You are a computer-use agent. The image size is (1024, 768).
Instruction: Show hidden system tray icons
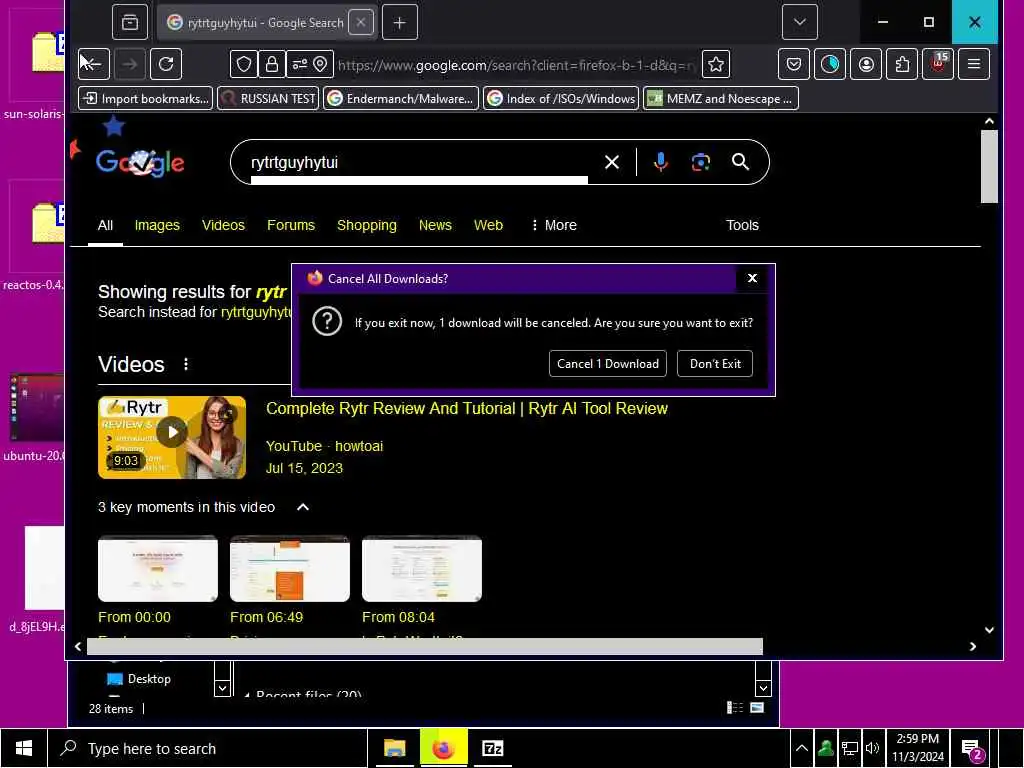[802, 748]
